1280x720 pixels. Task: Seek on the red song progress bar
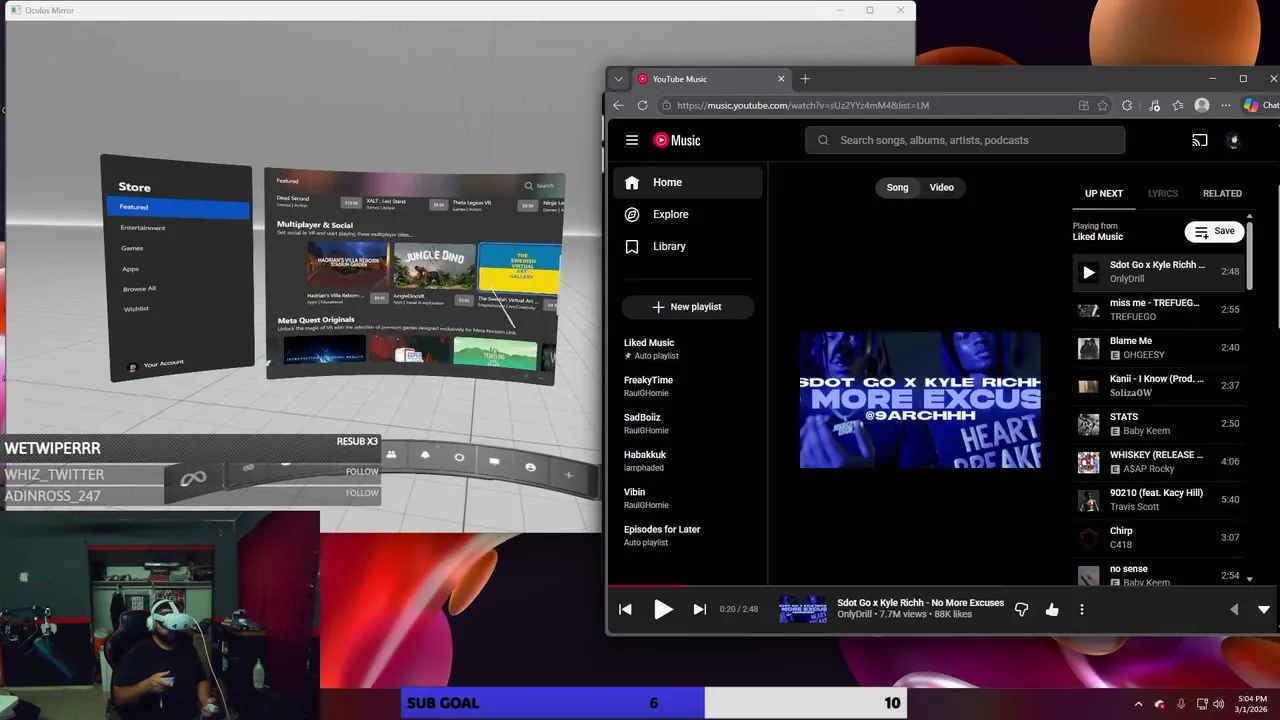[x=648, y=586]
